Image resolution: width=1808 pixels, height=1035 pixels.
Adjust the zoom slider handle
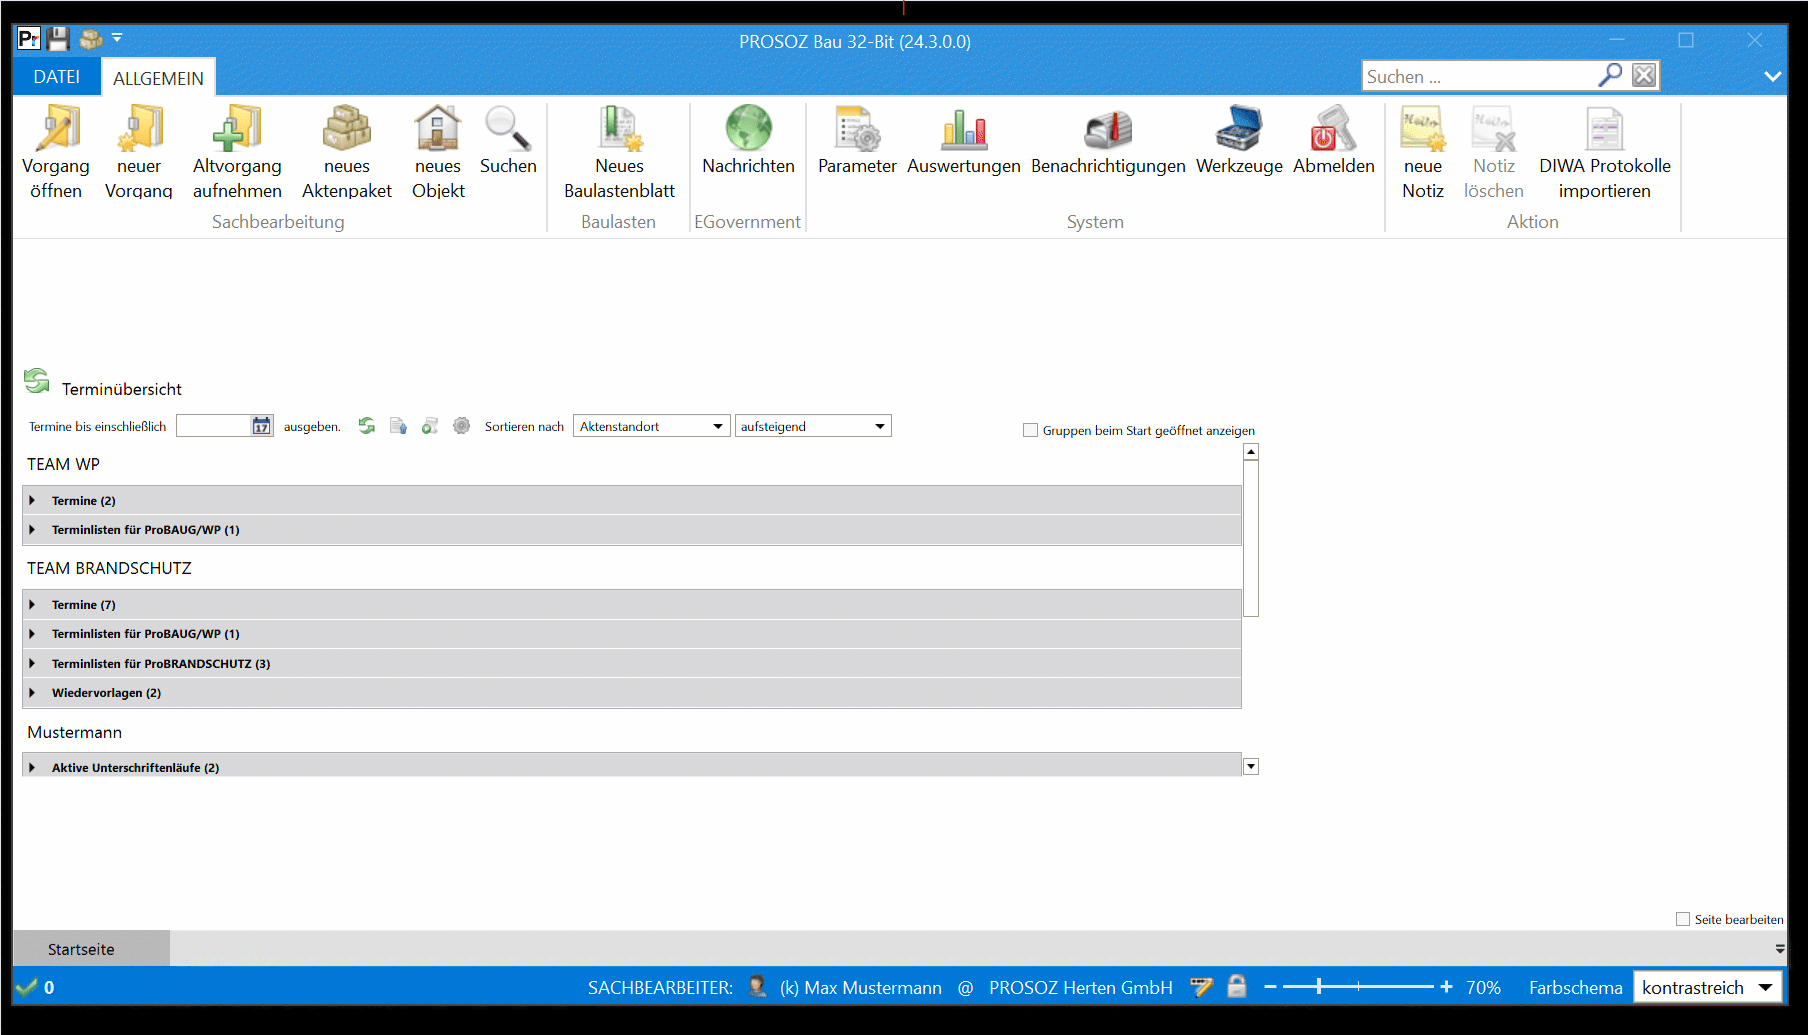pyautogui.click(x=1319, y=987)
